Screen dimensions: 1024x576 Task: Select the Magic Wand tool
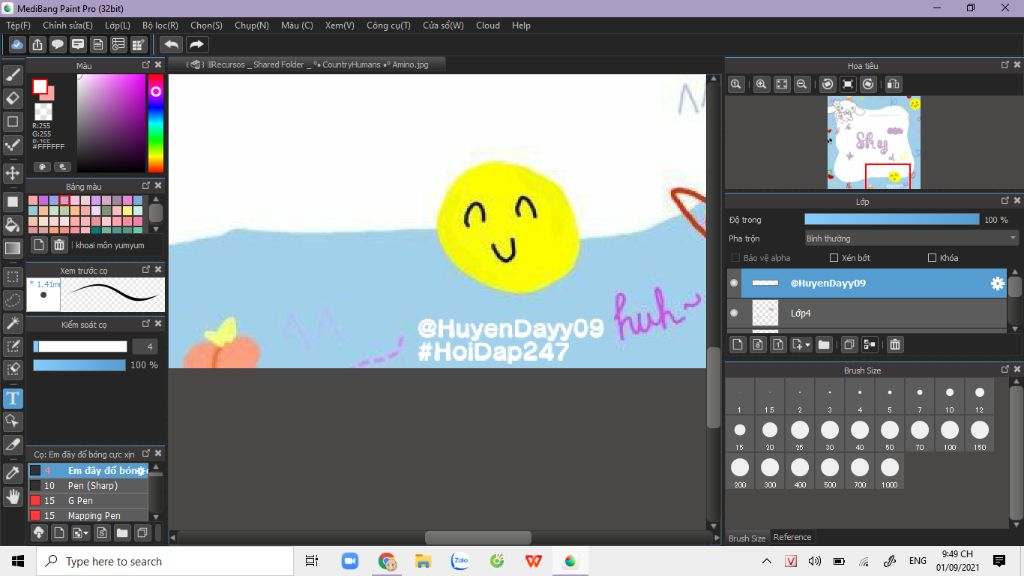[x=12, y=323]
